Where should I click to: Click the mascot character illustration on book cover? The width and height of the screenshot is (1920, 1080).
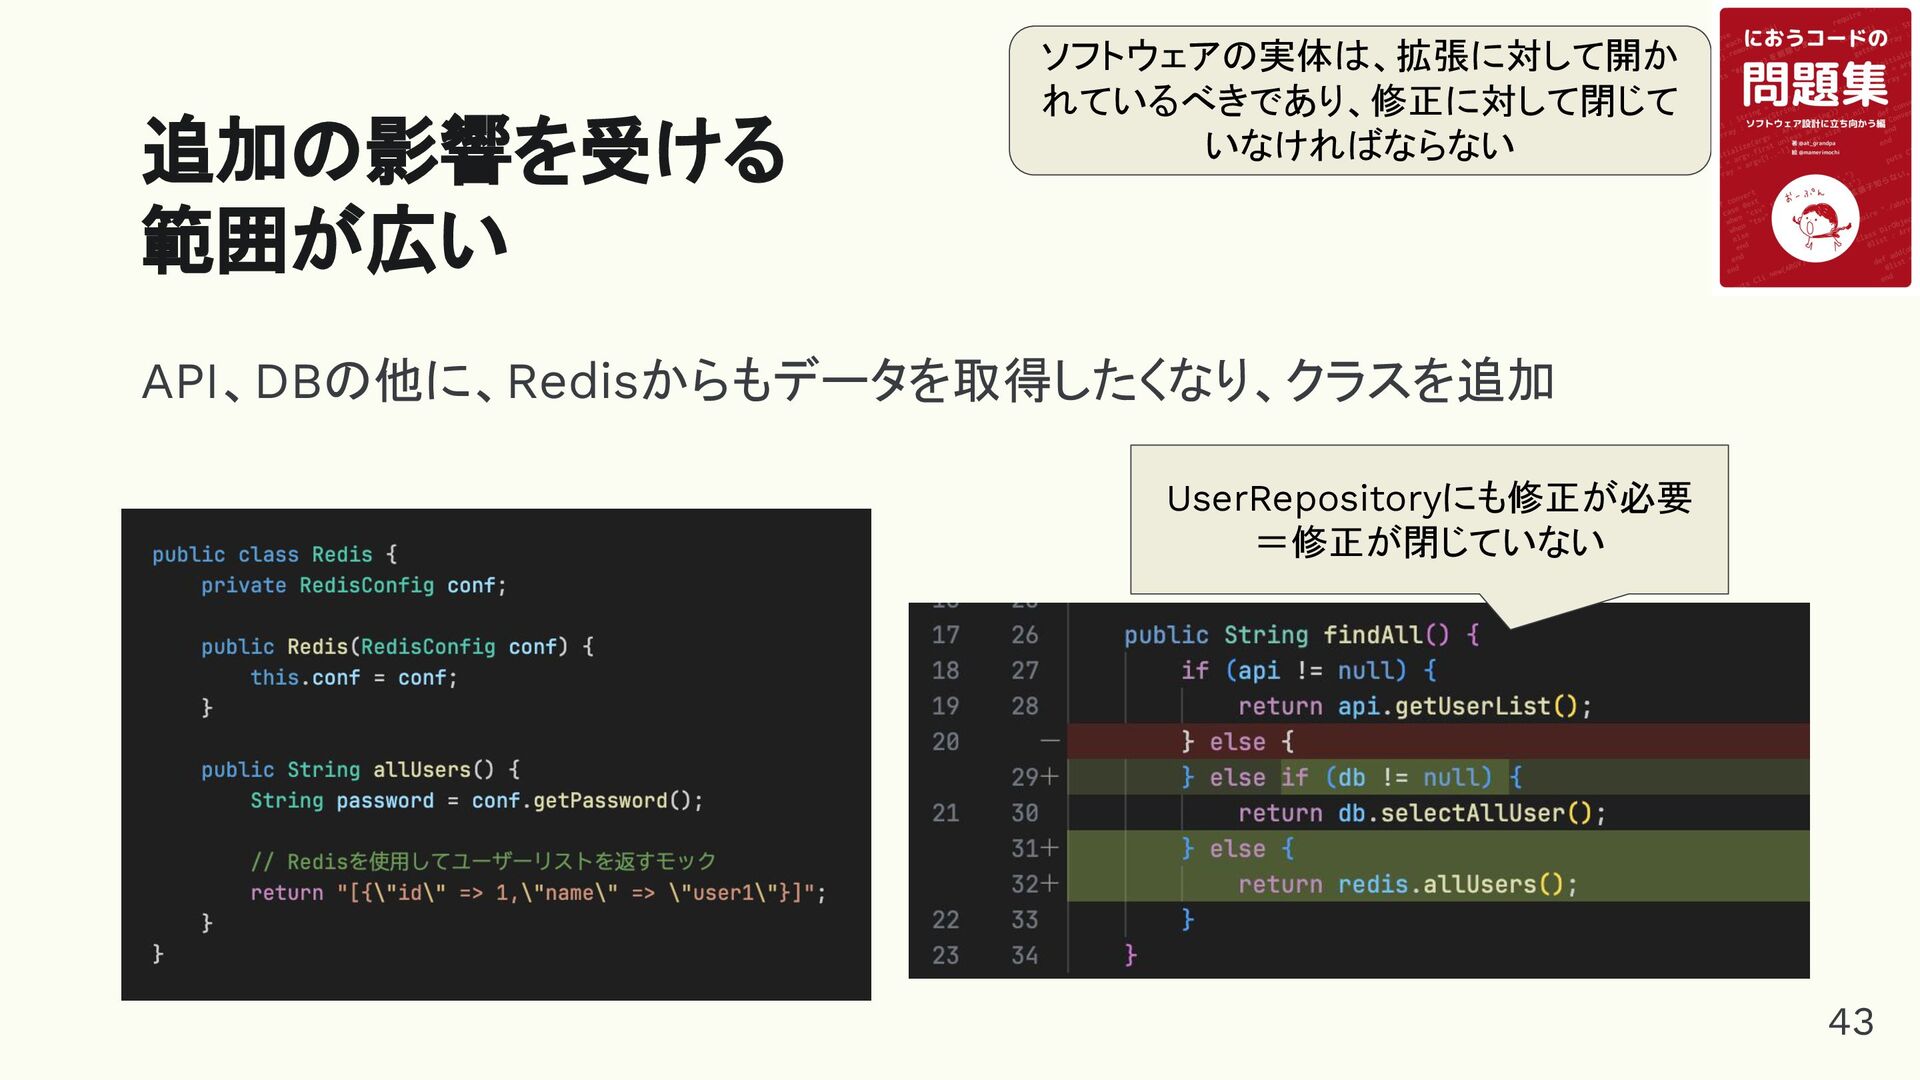click(1814, 222)
